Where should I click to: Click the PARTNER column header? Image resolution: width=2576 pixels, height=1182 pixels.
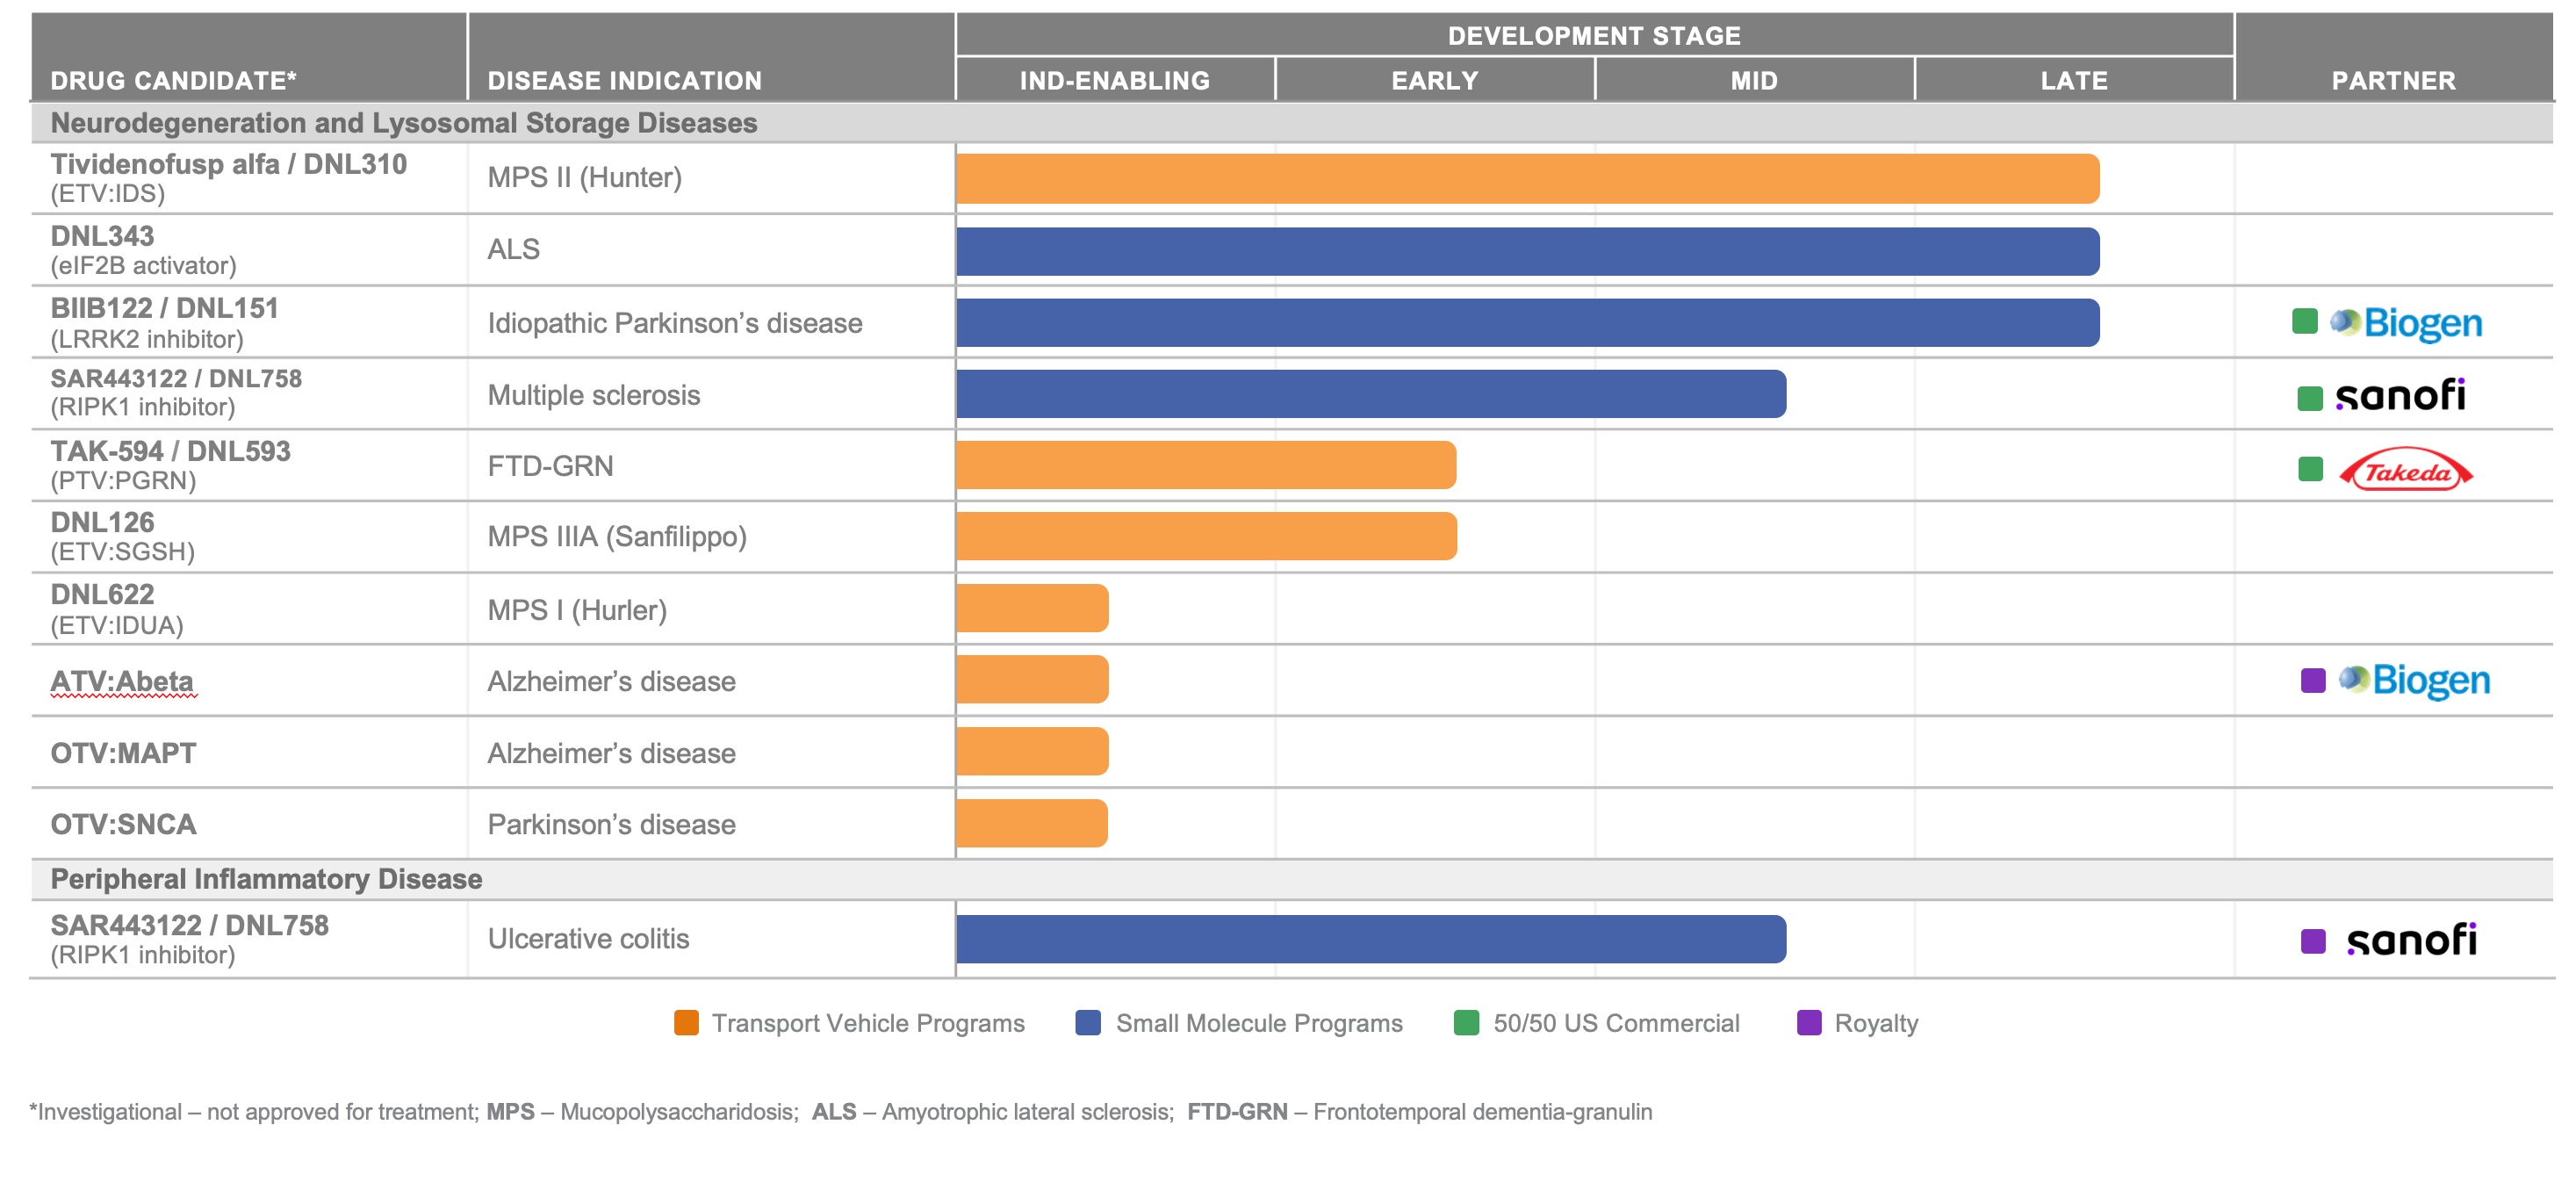coord(2393,80)
